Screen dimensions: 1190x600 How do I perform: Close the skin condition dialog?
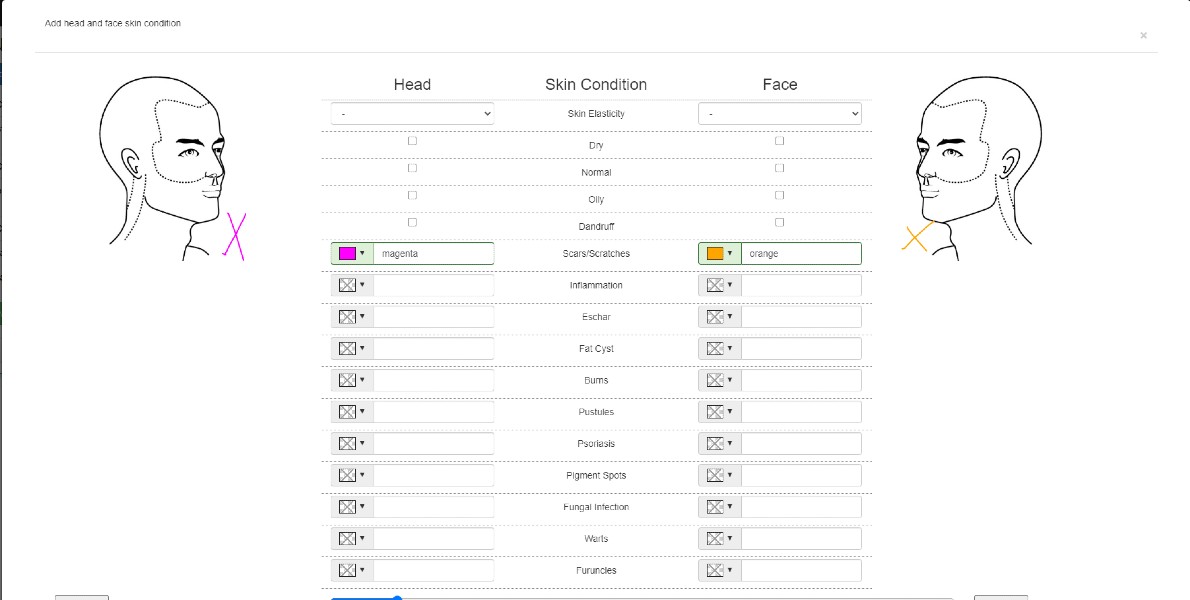(1143, 35)
